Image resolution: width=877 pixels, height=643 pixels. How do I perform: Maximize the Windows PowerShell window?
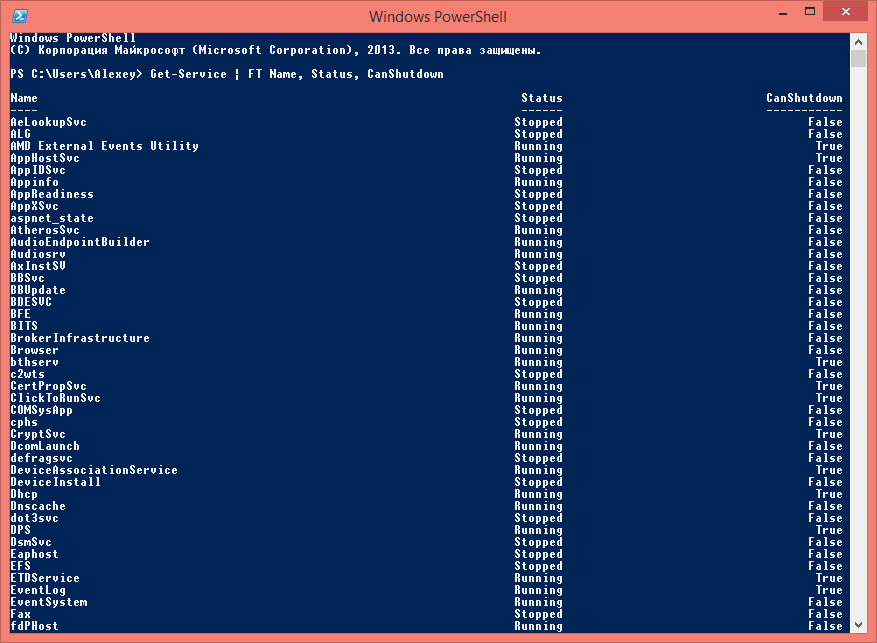click(810, 12)
